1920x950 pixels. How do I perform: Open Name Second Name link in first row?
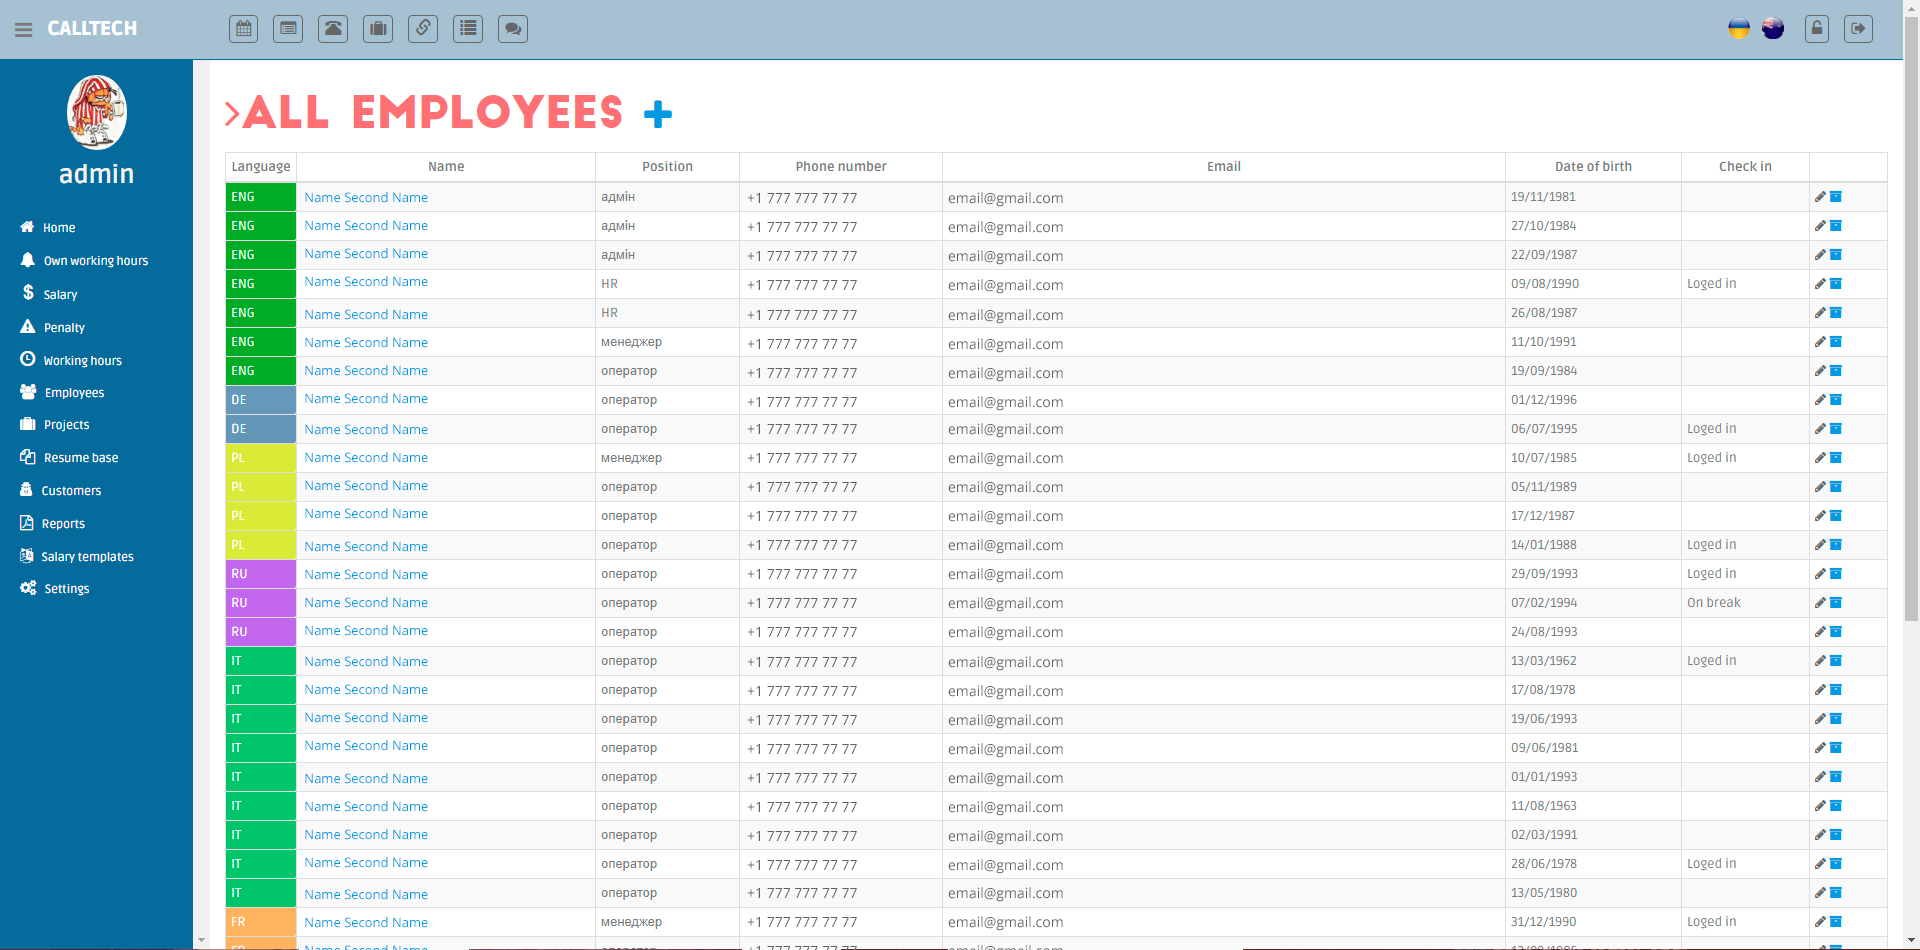pyautogui.click(x=366, y=198)
